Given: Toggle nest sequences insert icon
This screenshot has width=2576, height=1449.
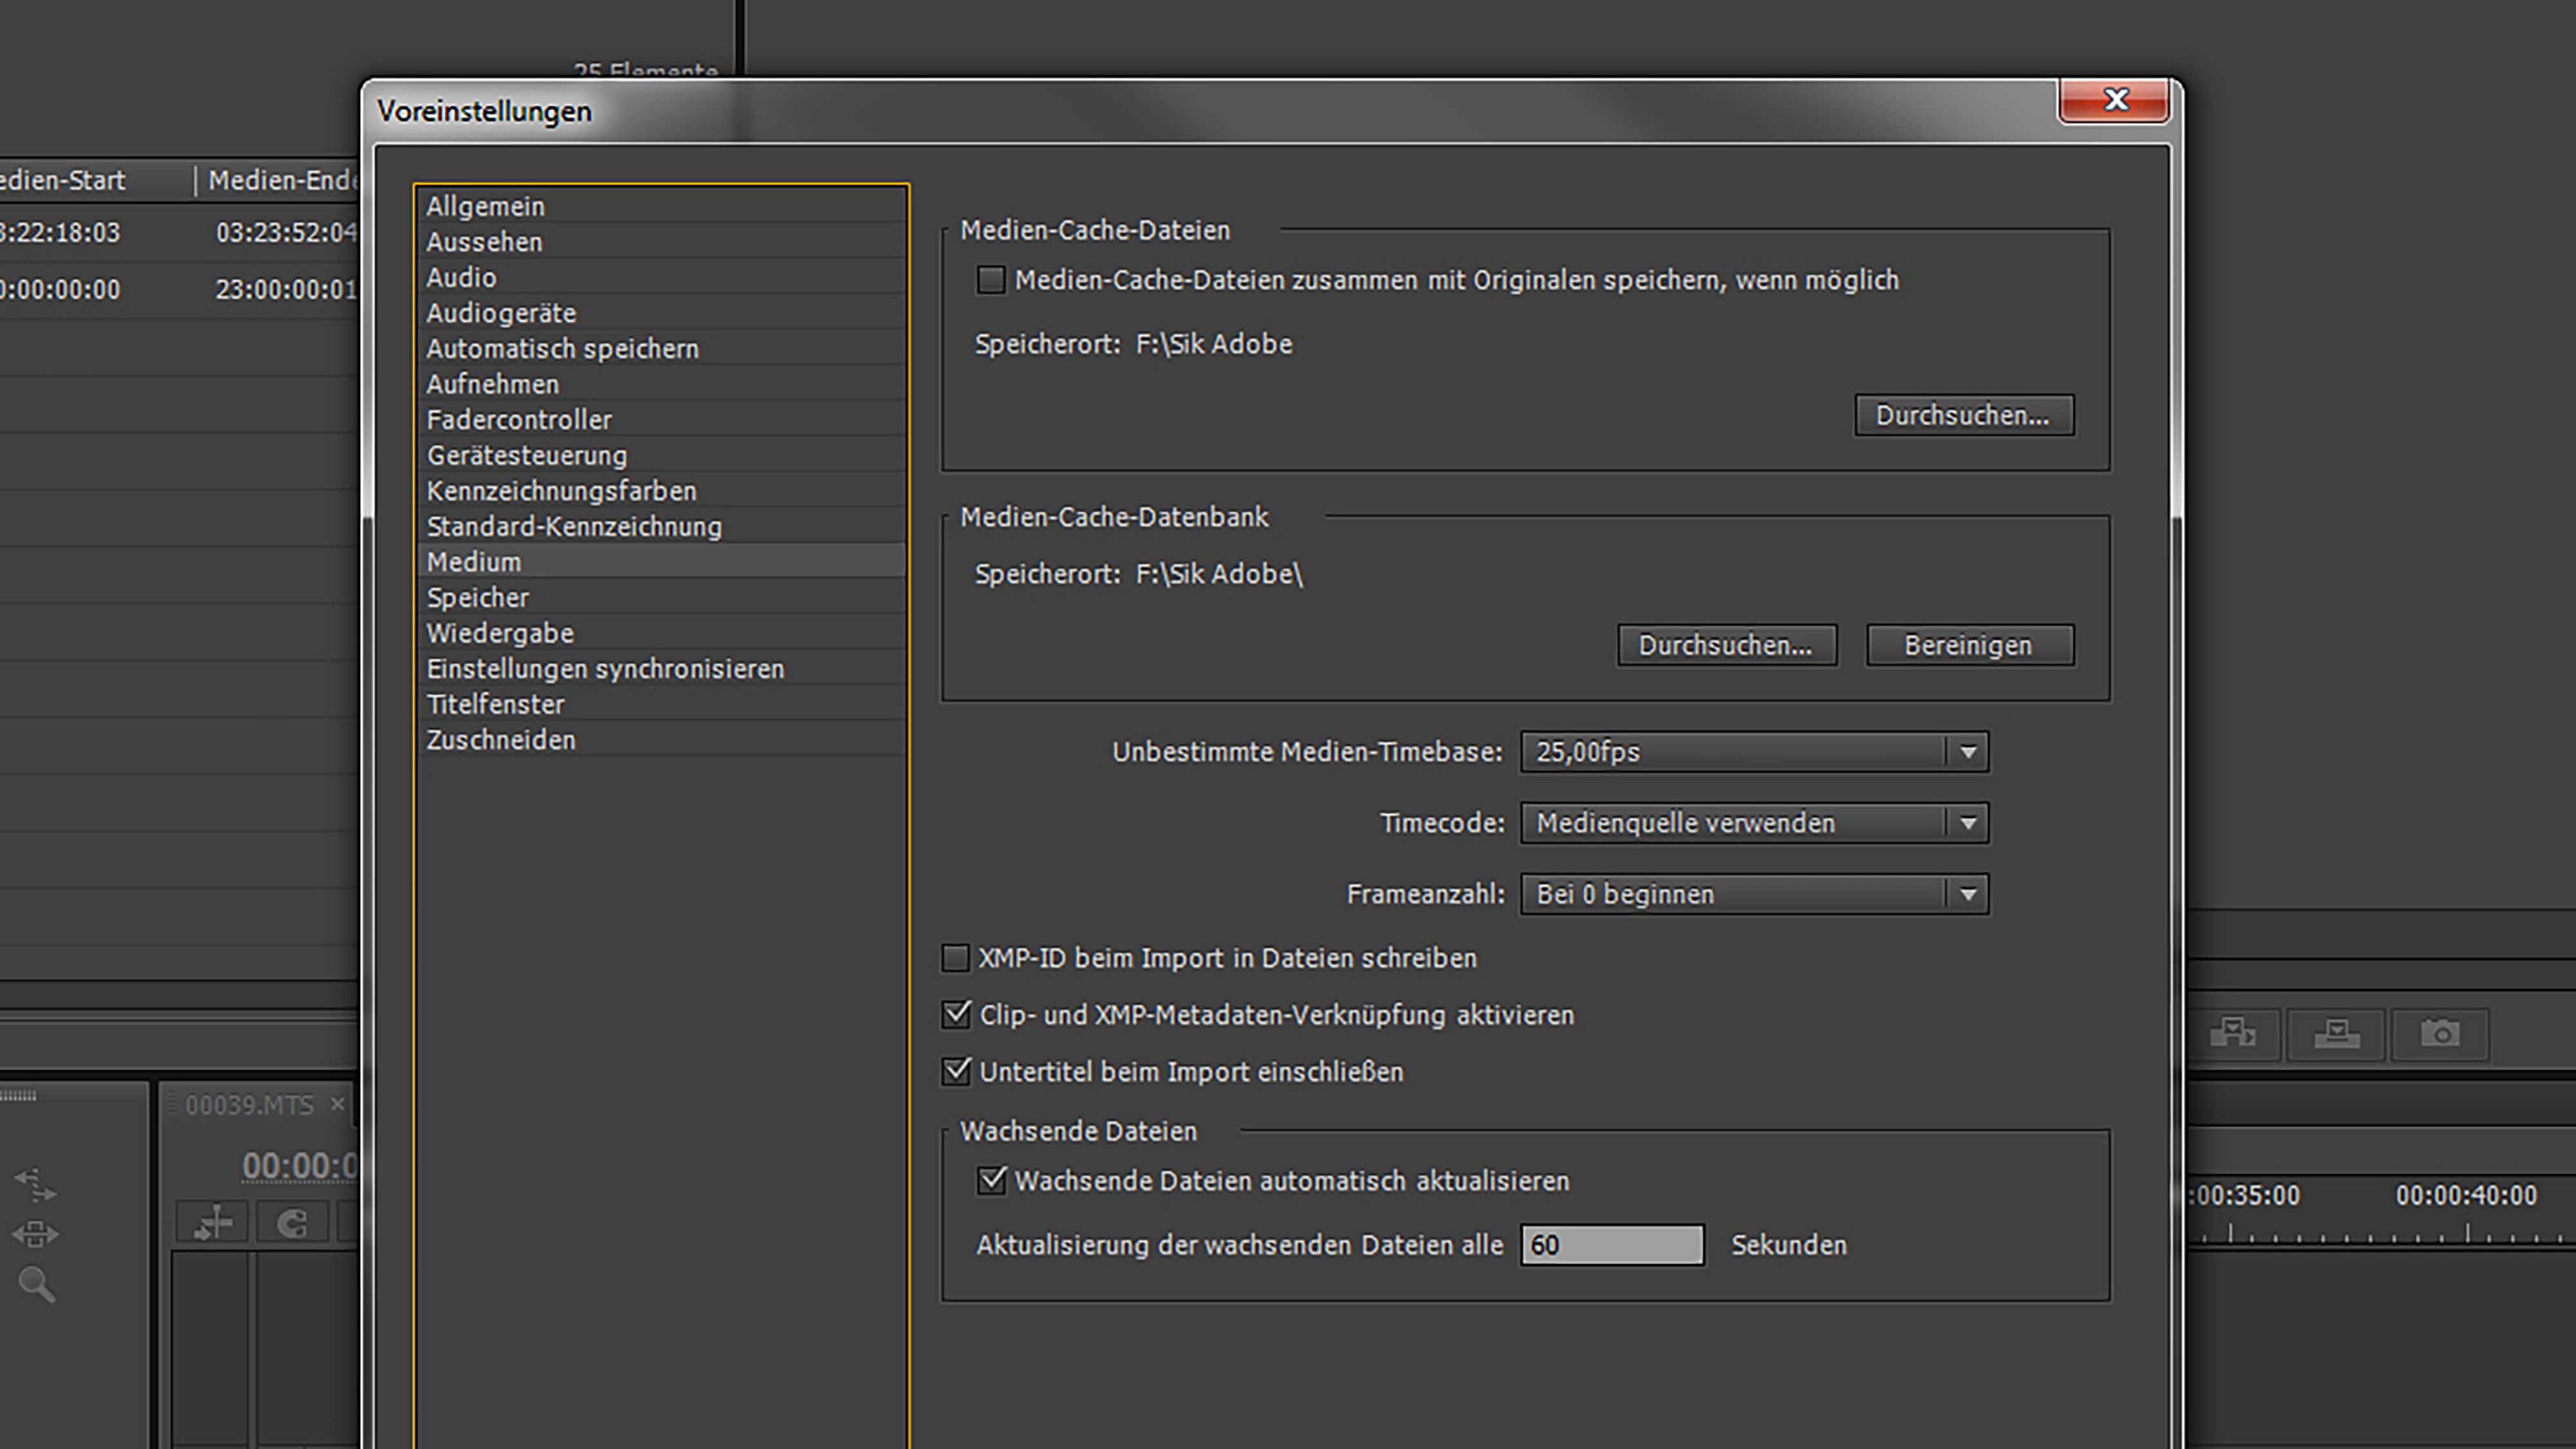Looking at the screenshot, I should click(x=213, y=1223).
